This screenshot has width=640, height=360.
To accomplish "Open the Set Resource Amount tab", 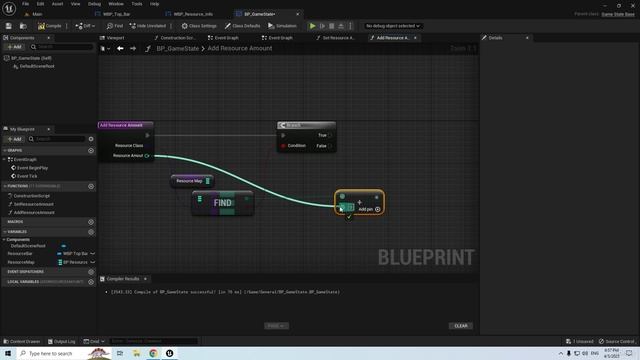I will pos(338,38).
